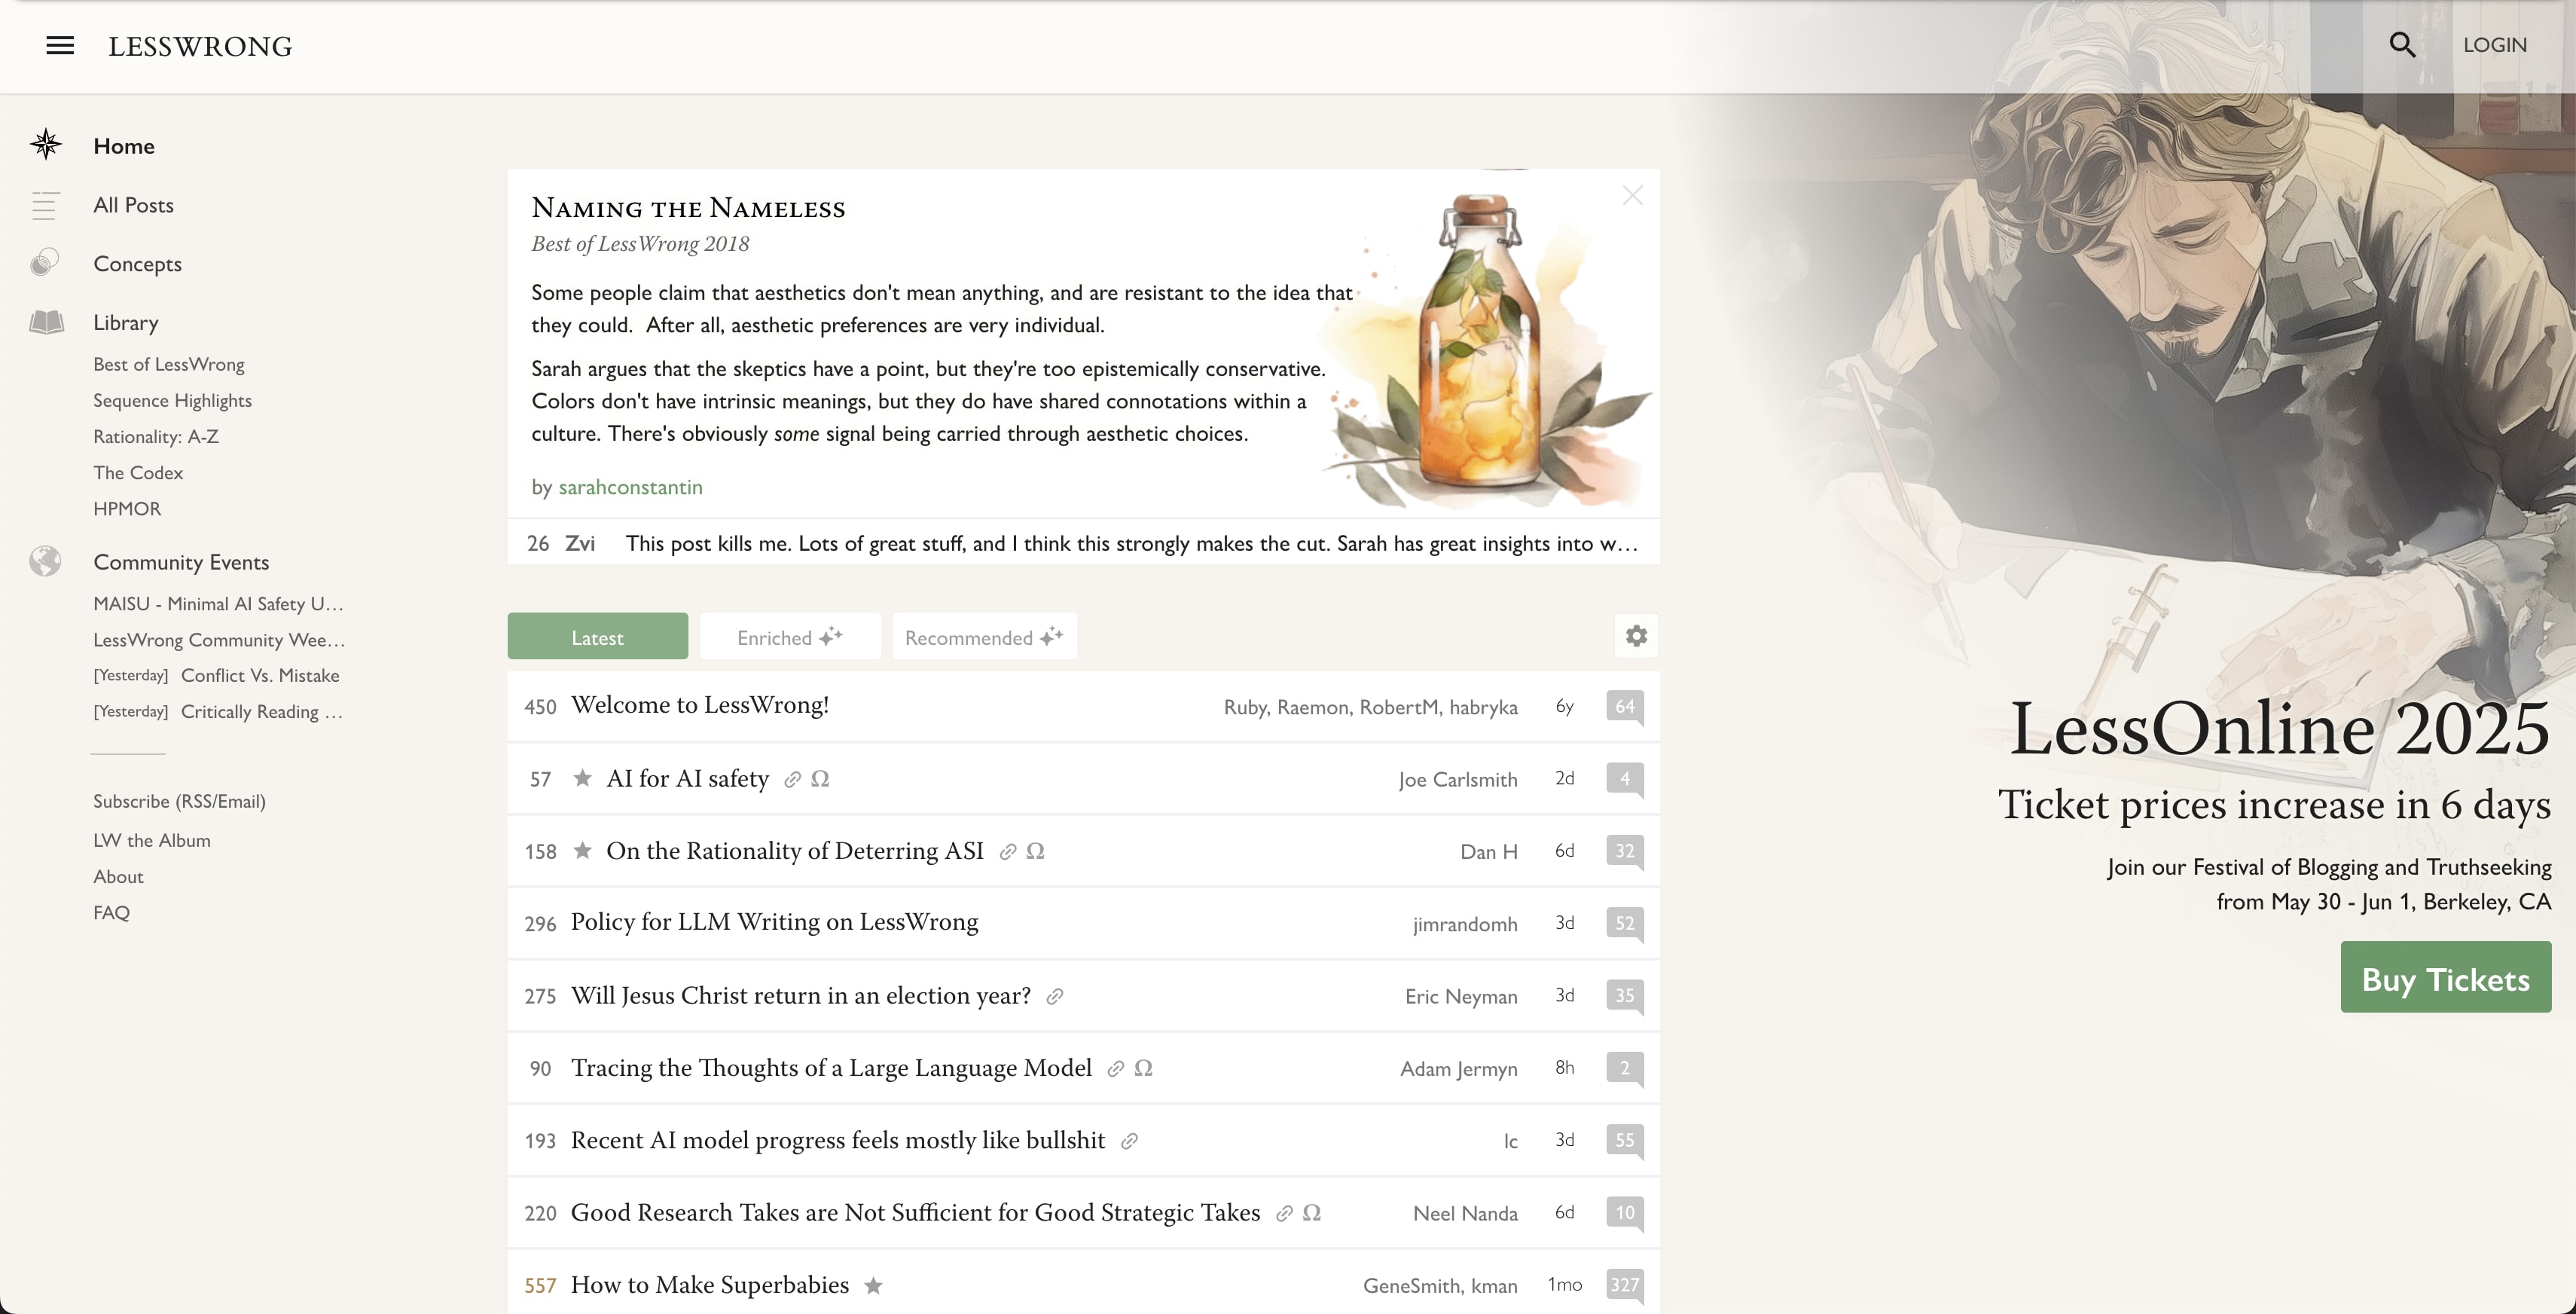Open the hamburger menu icon
The height and width of the screenshot is (1314, 2576).
tap(60, 46)
